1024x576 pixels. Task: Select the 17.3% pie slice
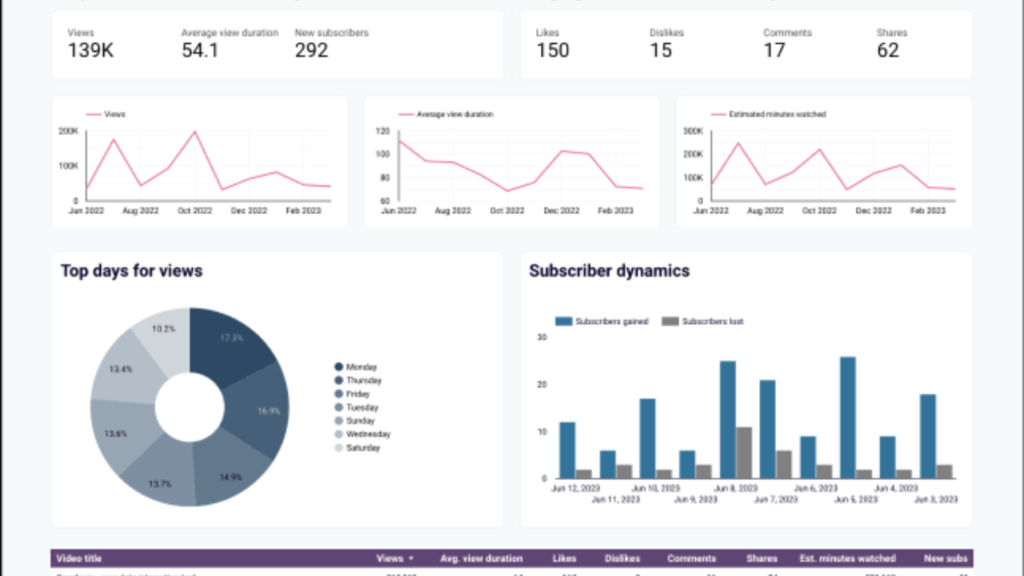(x=231, y=339)
